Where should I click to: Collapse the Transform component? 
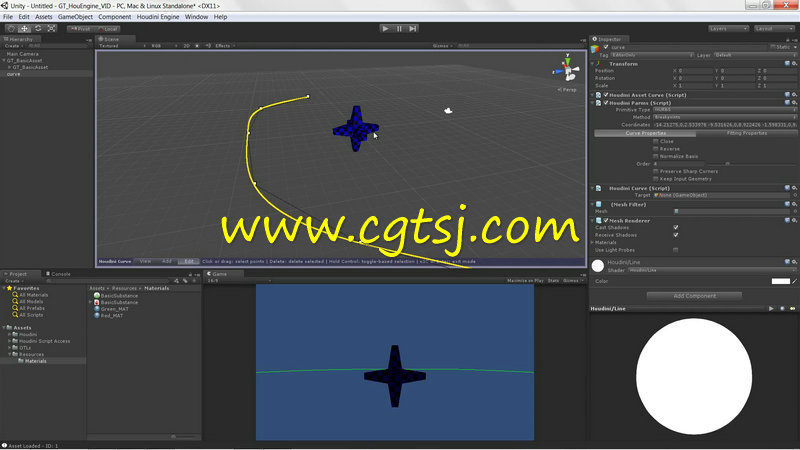[592, 64]
